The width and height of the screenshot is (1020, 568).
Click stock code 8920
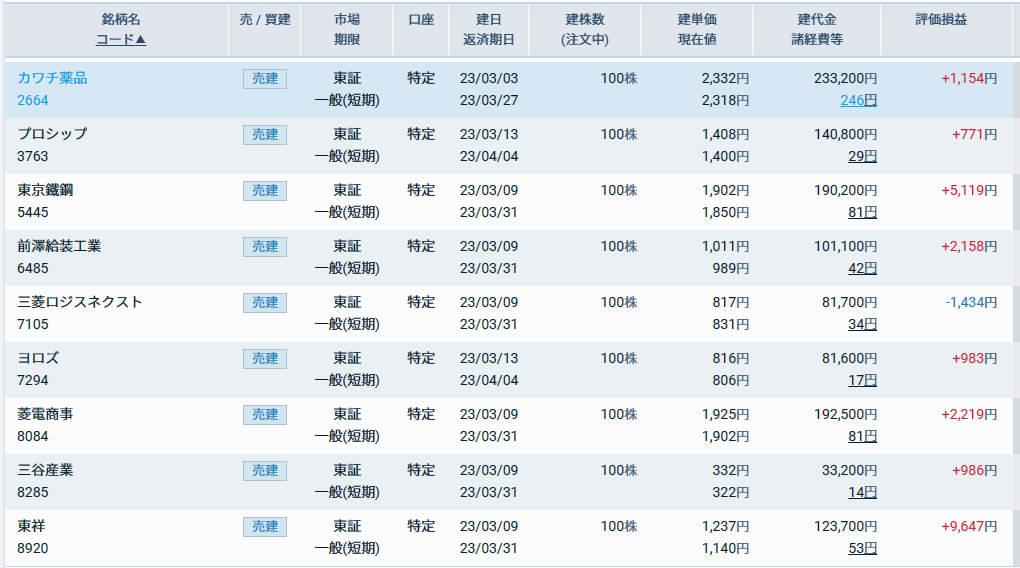tap(33, 548)
